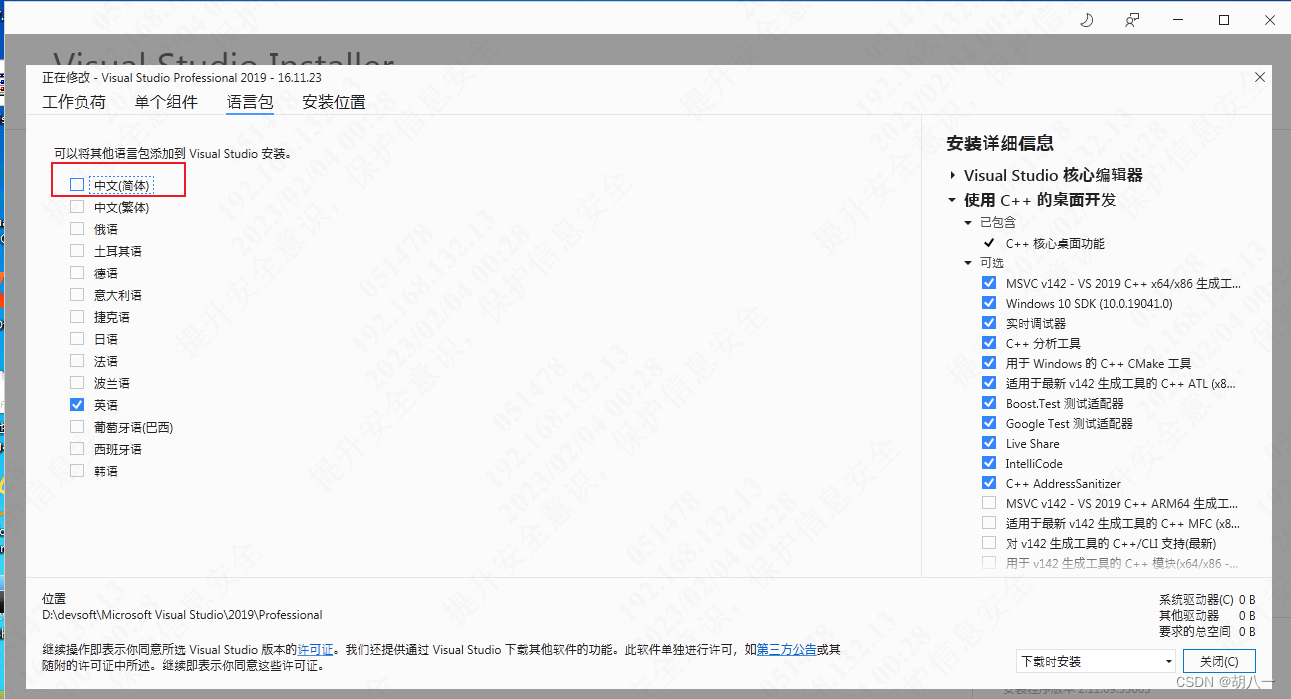
Task: Open the feedback icon in title bar
Action: pyautogui.click(x=1132, y=20)
